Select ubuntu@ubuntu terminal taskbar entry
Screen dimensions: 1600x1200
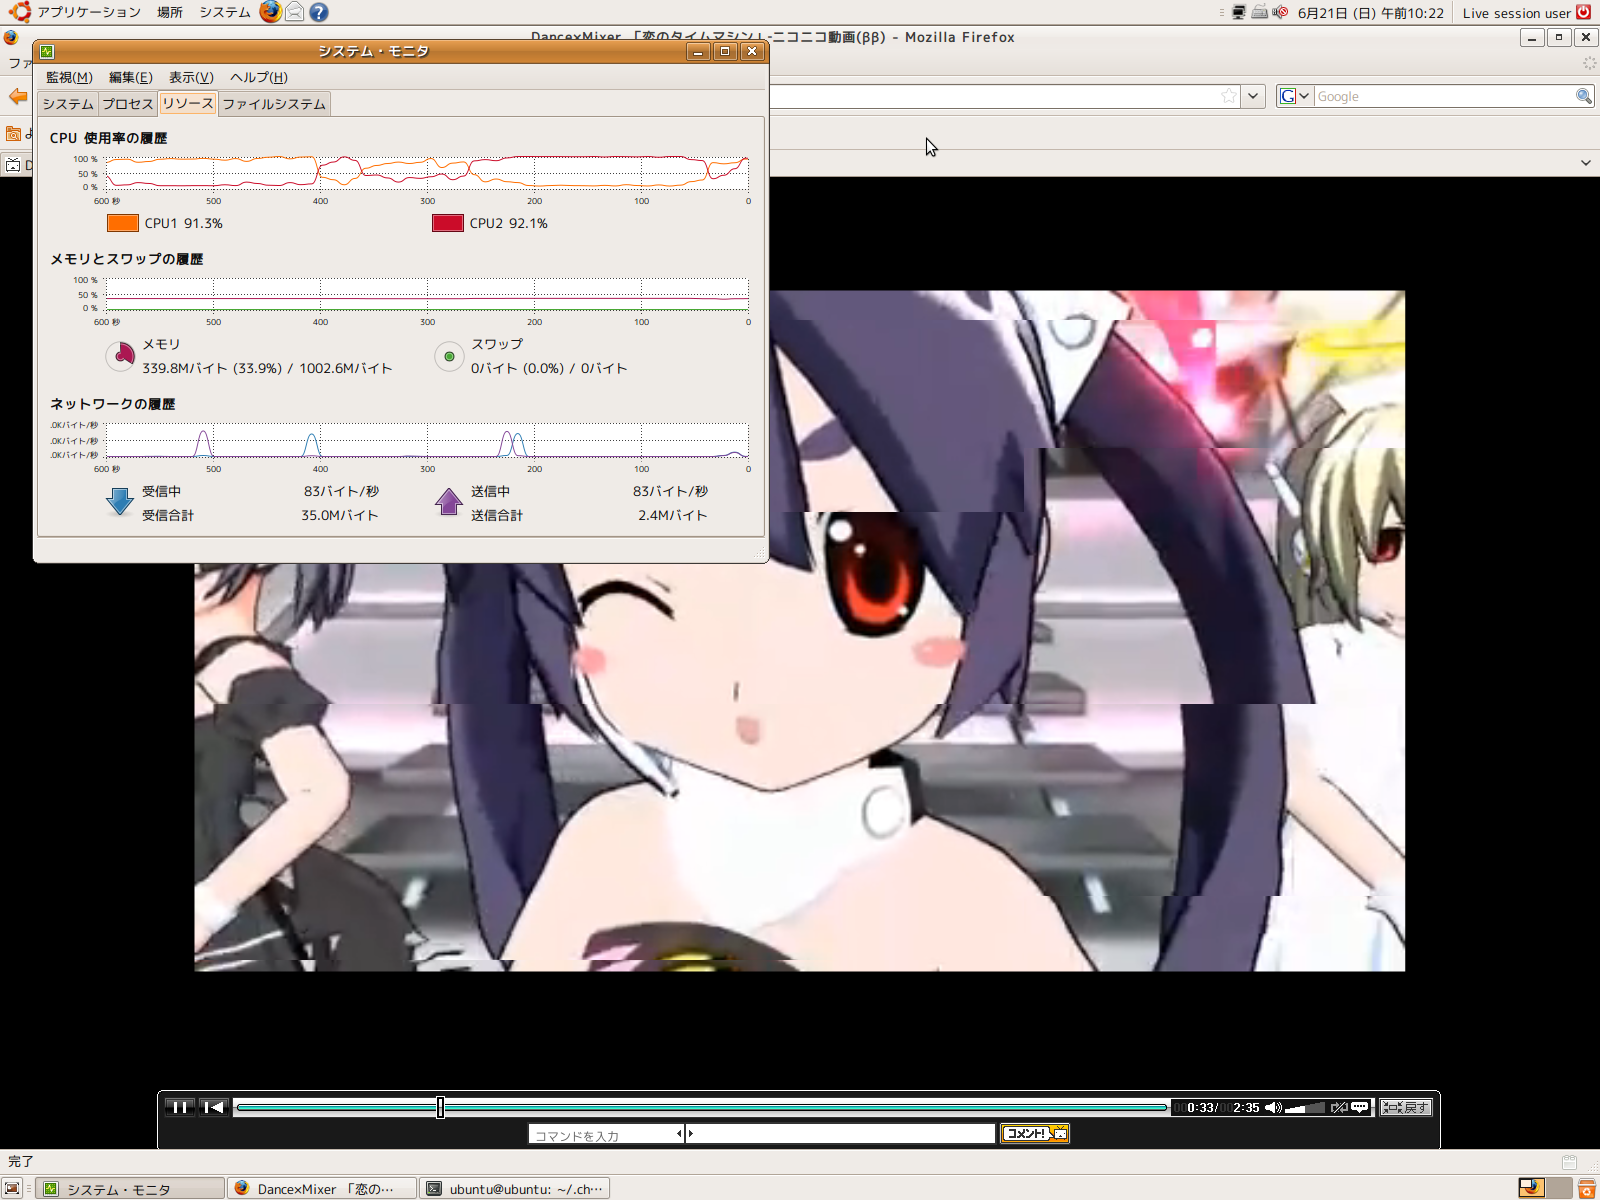click(514, 1189)
